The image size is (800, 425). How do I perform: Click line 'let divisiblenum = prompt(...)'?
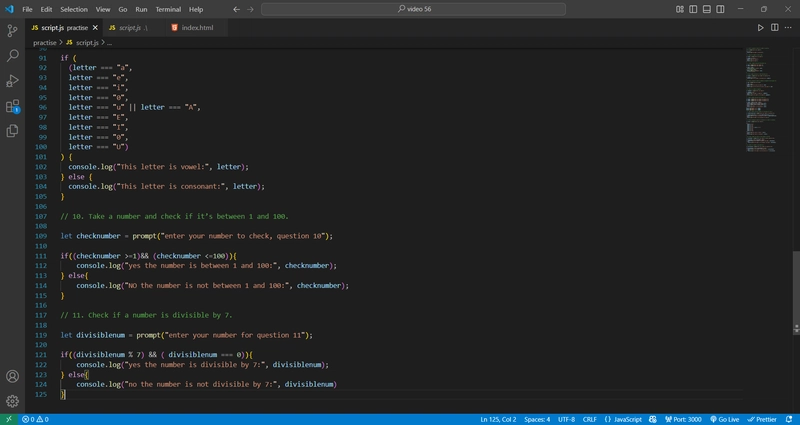coord(186,335)
